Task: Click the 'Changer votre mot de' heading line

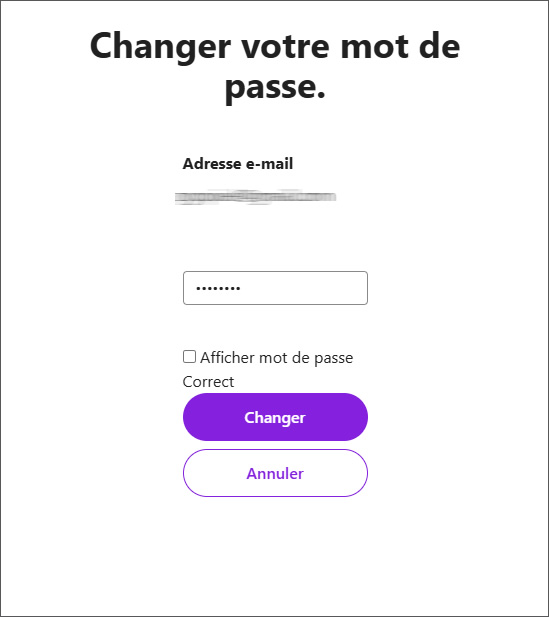Action: [275, 46]
